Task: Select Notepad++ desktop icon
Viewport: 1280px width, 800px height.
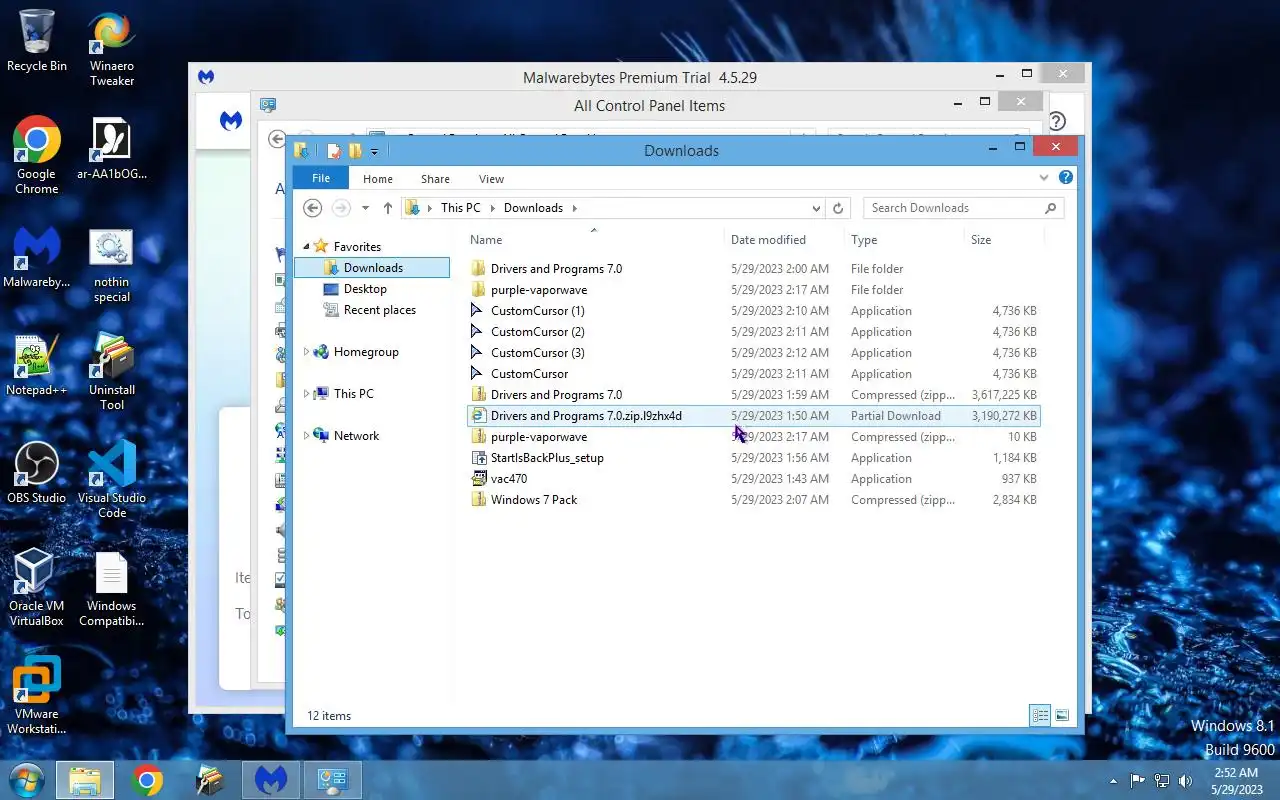Action: coord(37,366)
